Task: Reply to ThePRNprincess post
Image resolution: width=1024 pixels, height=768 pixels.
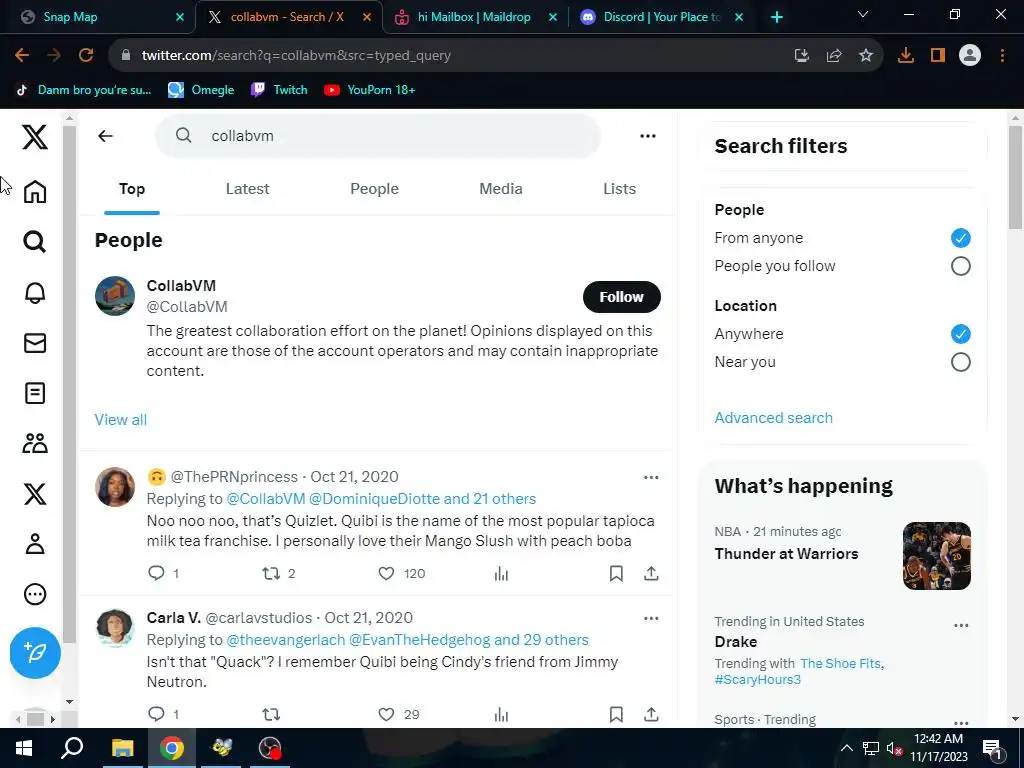Action: tap(156, 573)
